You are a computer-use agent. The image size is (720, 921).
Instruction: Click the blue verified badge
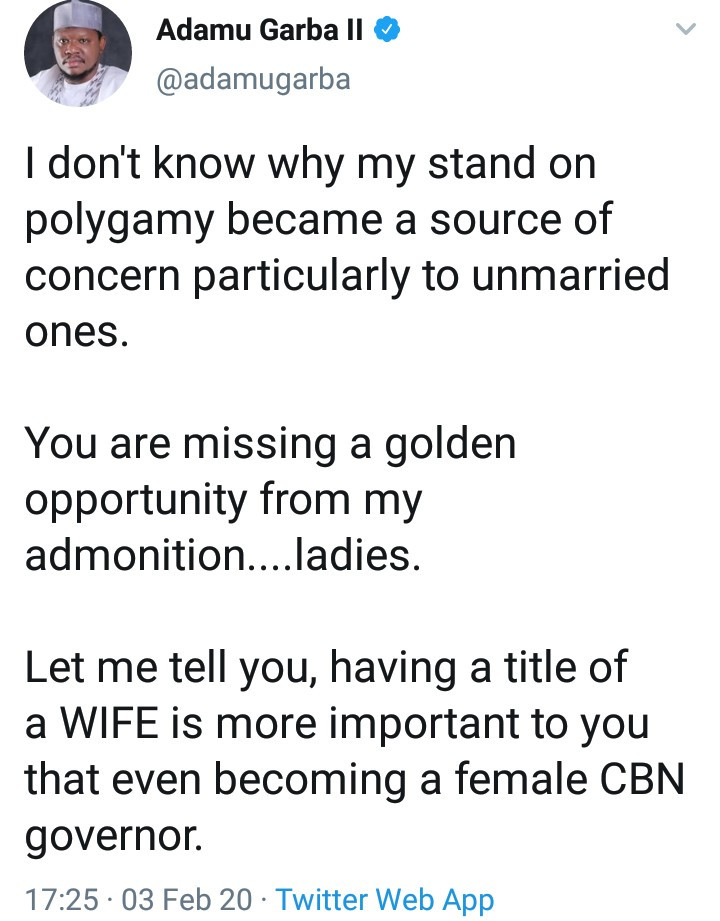coord(388,32)
